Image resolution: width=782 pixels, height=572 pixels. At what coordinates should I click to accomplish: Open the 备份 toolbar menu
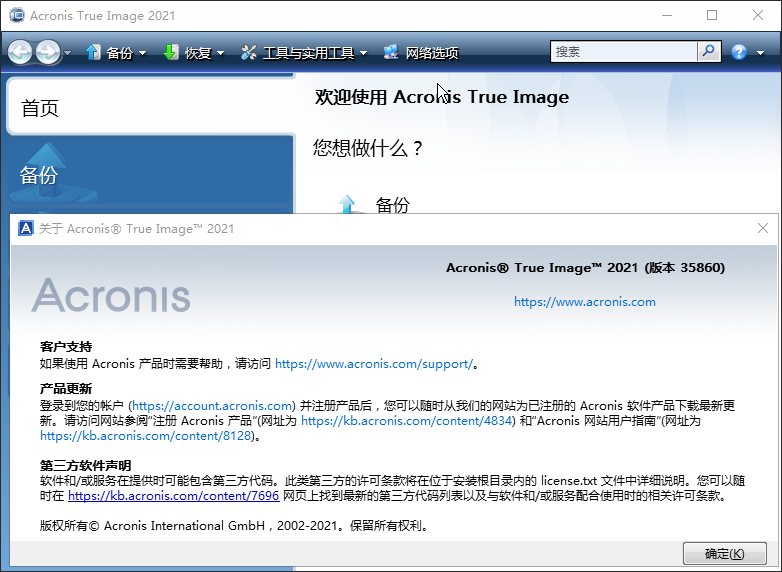pyautogui.click(x=116, y=53)
